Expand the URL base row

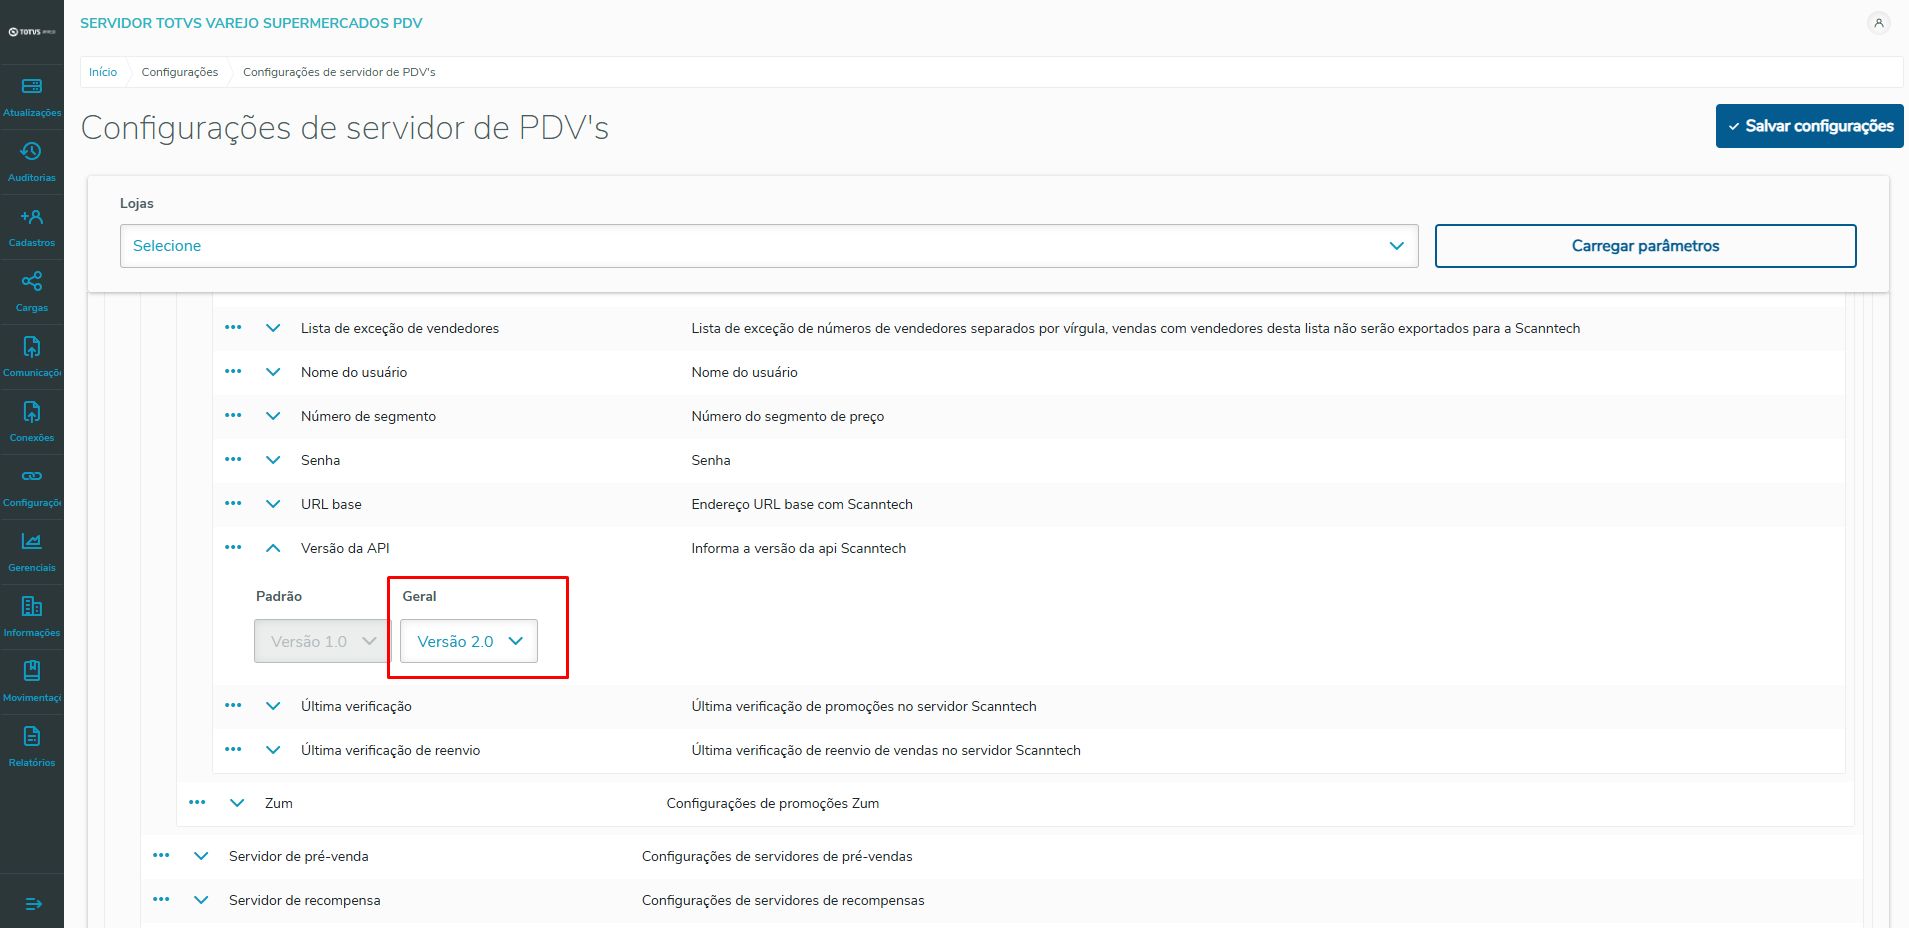(273, 504)
